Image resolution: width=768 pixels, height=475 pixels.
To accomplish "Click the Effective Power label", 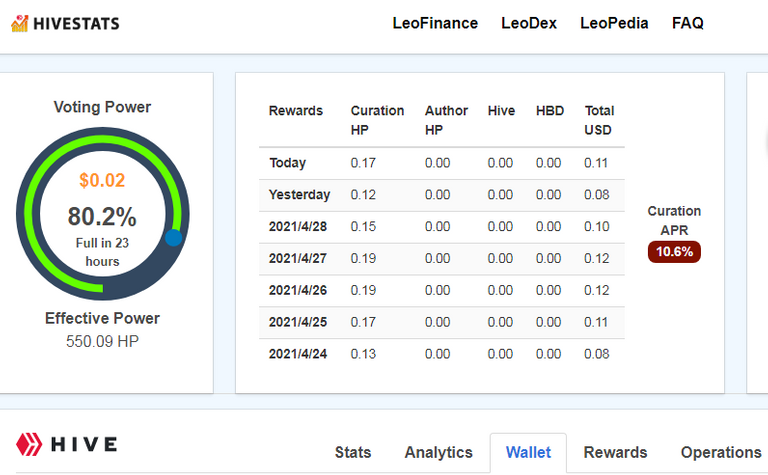I will click(x=102, y=318).
